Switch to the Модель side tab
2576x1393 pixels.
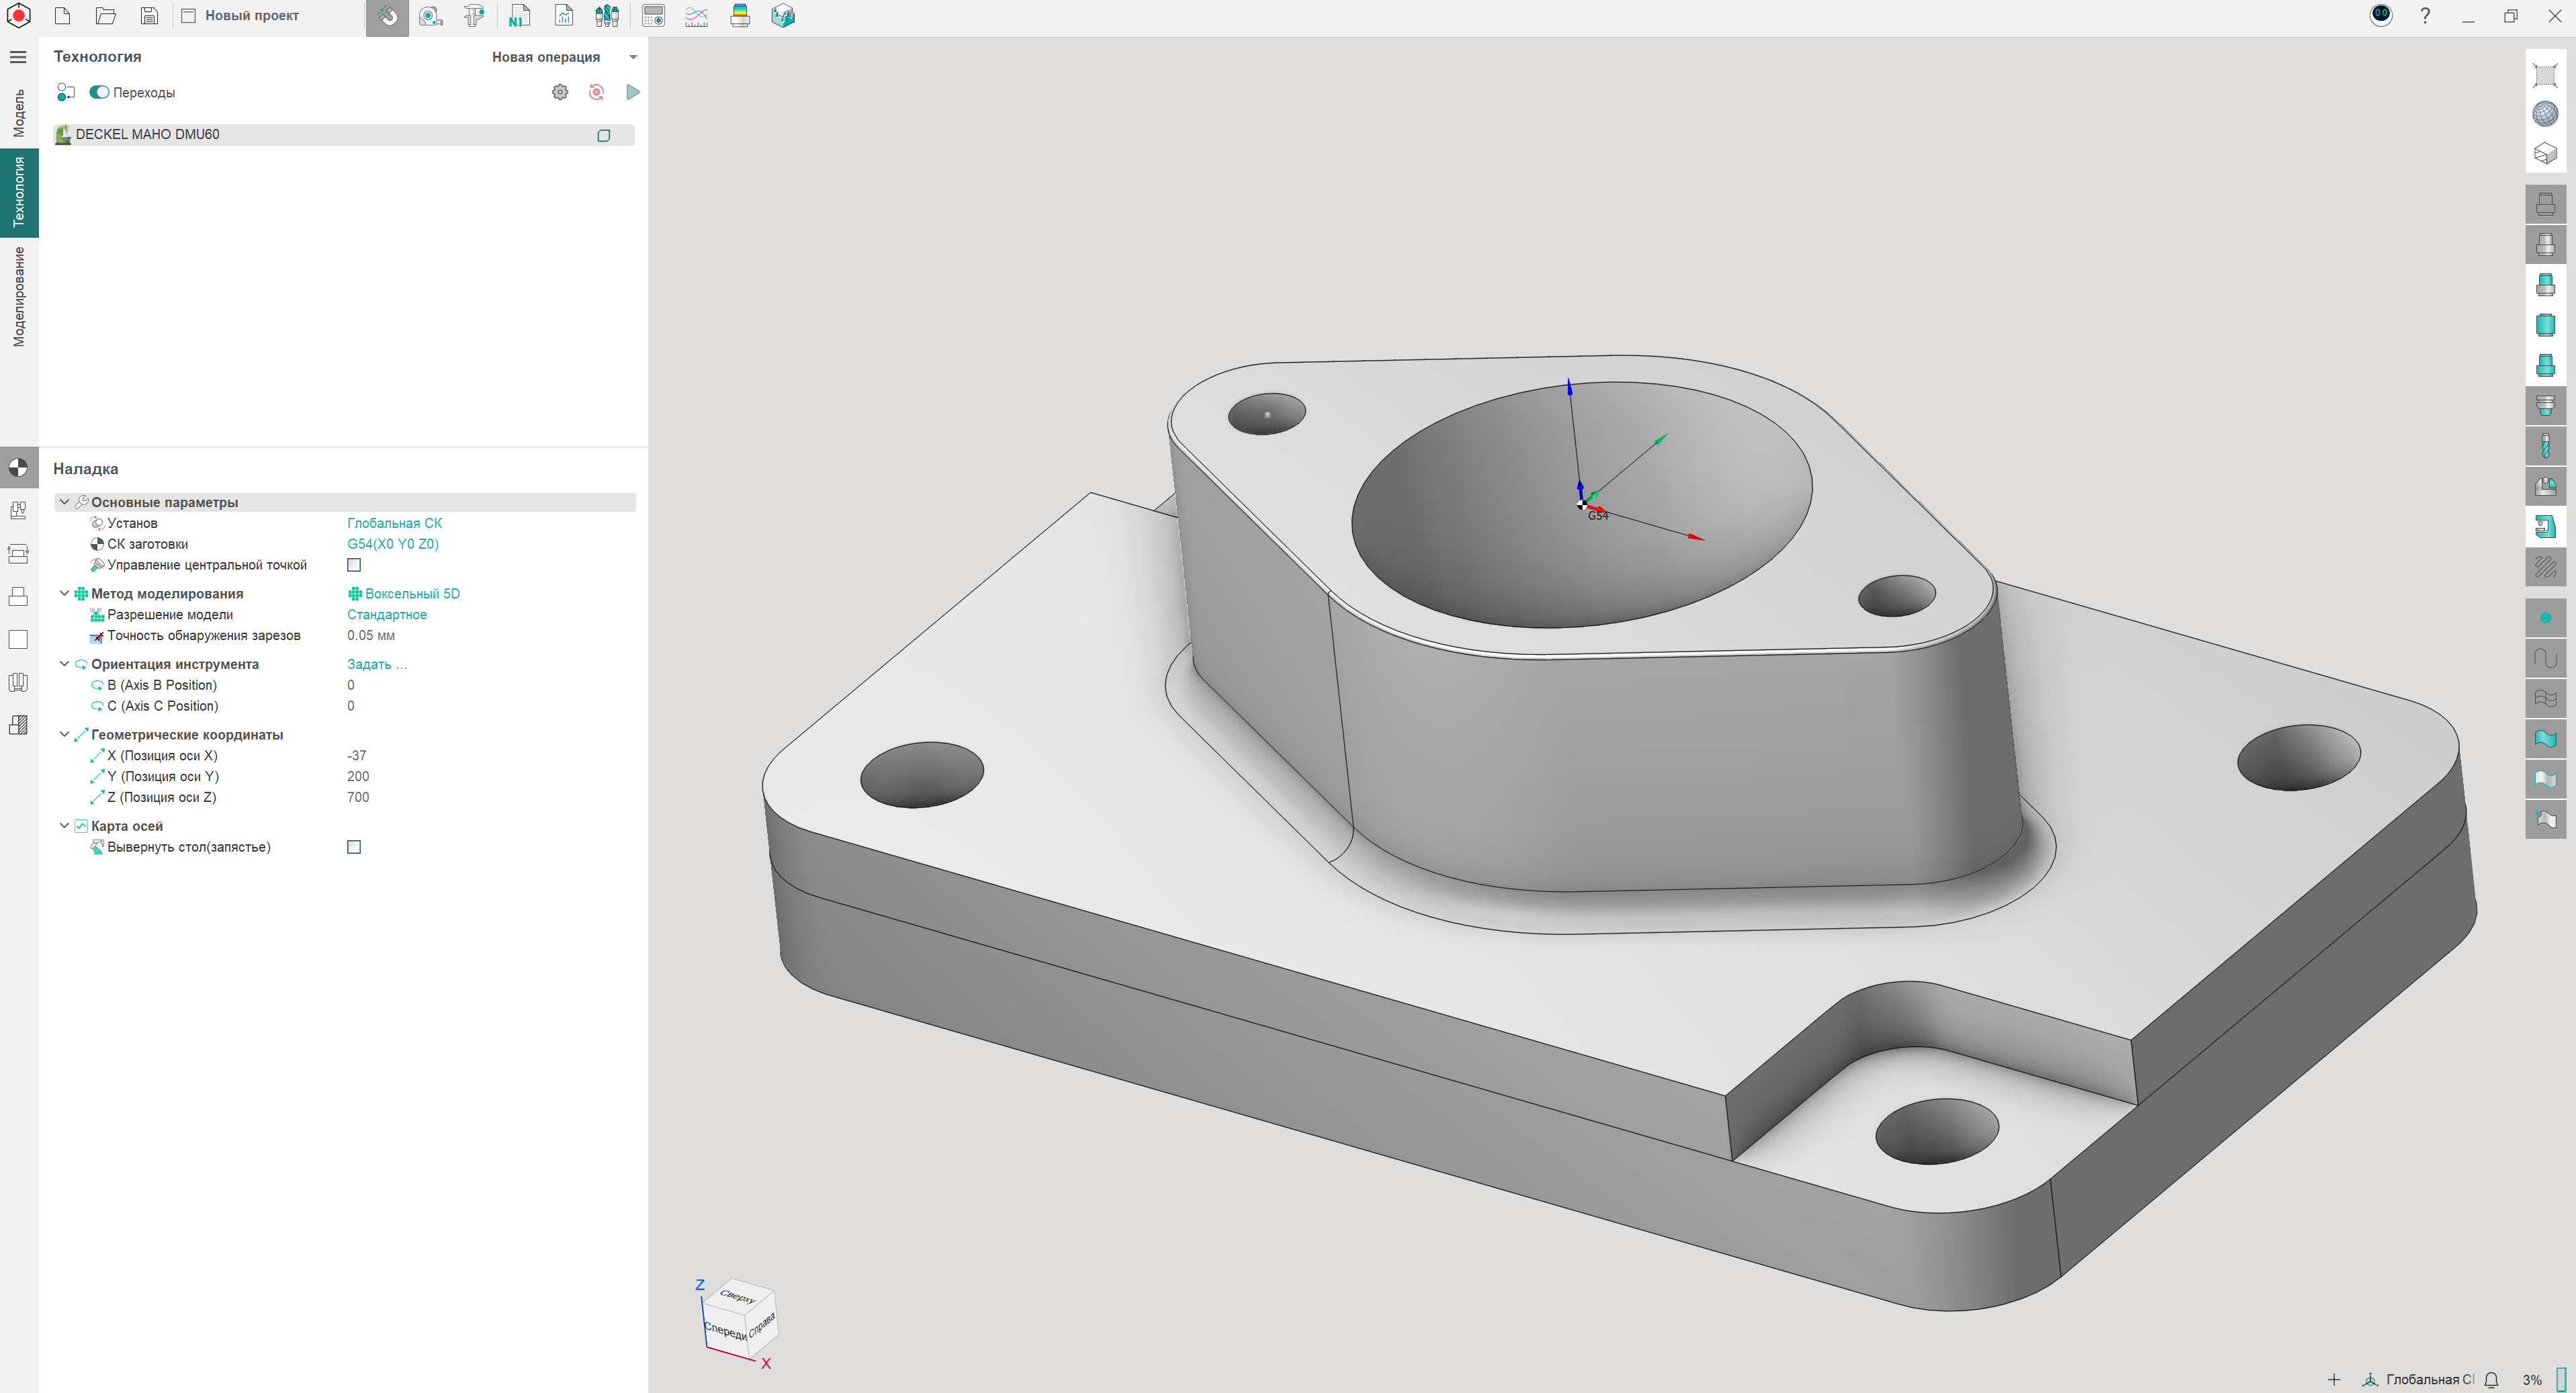[19, 113]
